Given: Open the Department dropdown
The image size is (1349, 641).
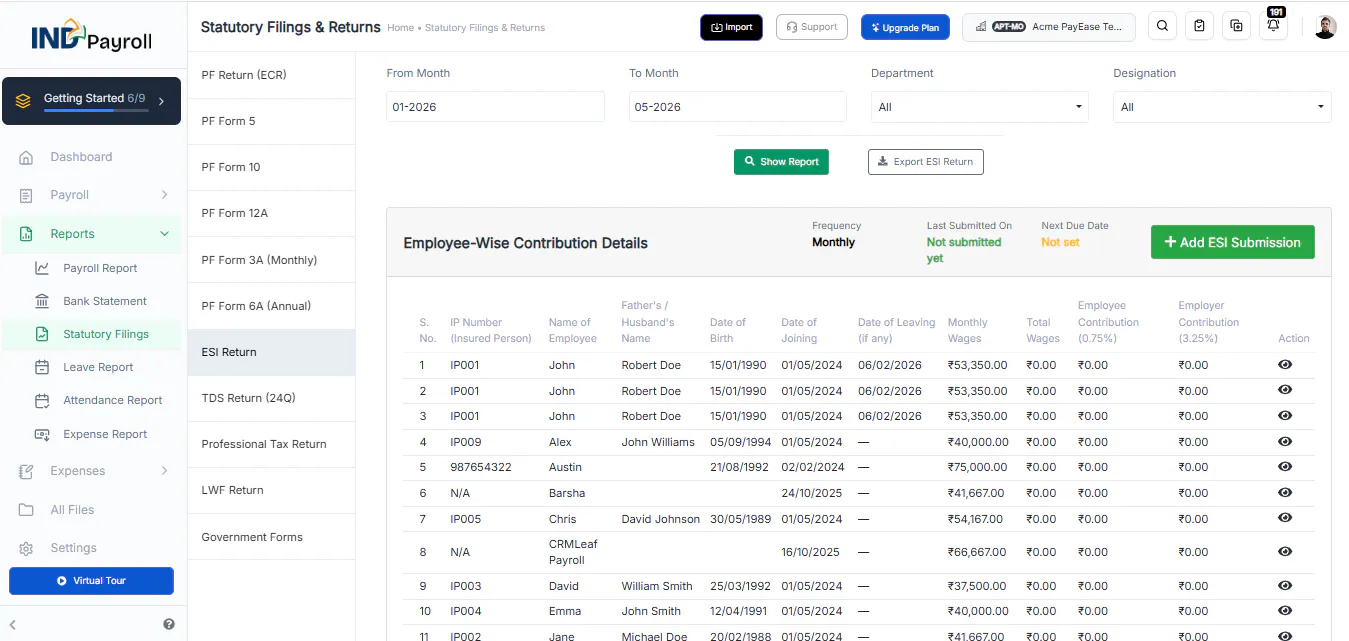Looking at the screenshot, I should 979,107.
